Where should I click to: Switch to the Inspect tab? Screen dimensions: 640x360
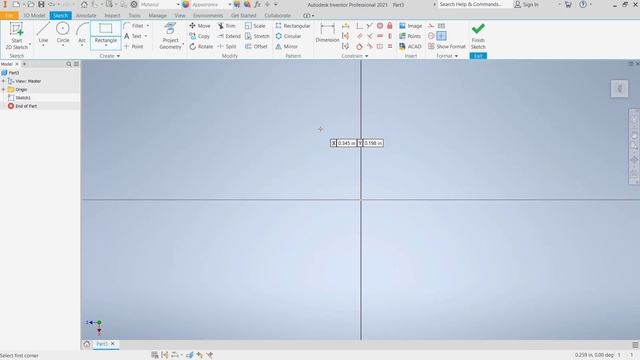(112, 16)
